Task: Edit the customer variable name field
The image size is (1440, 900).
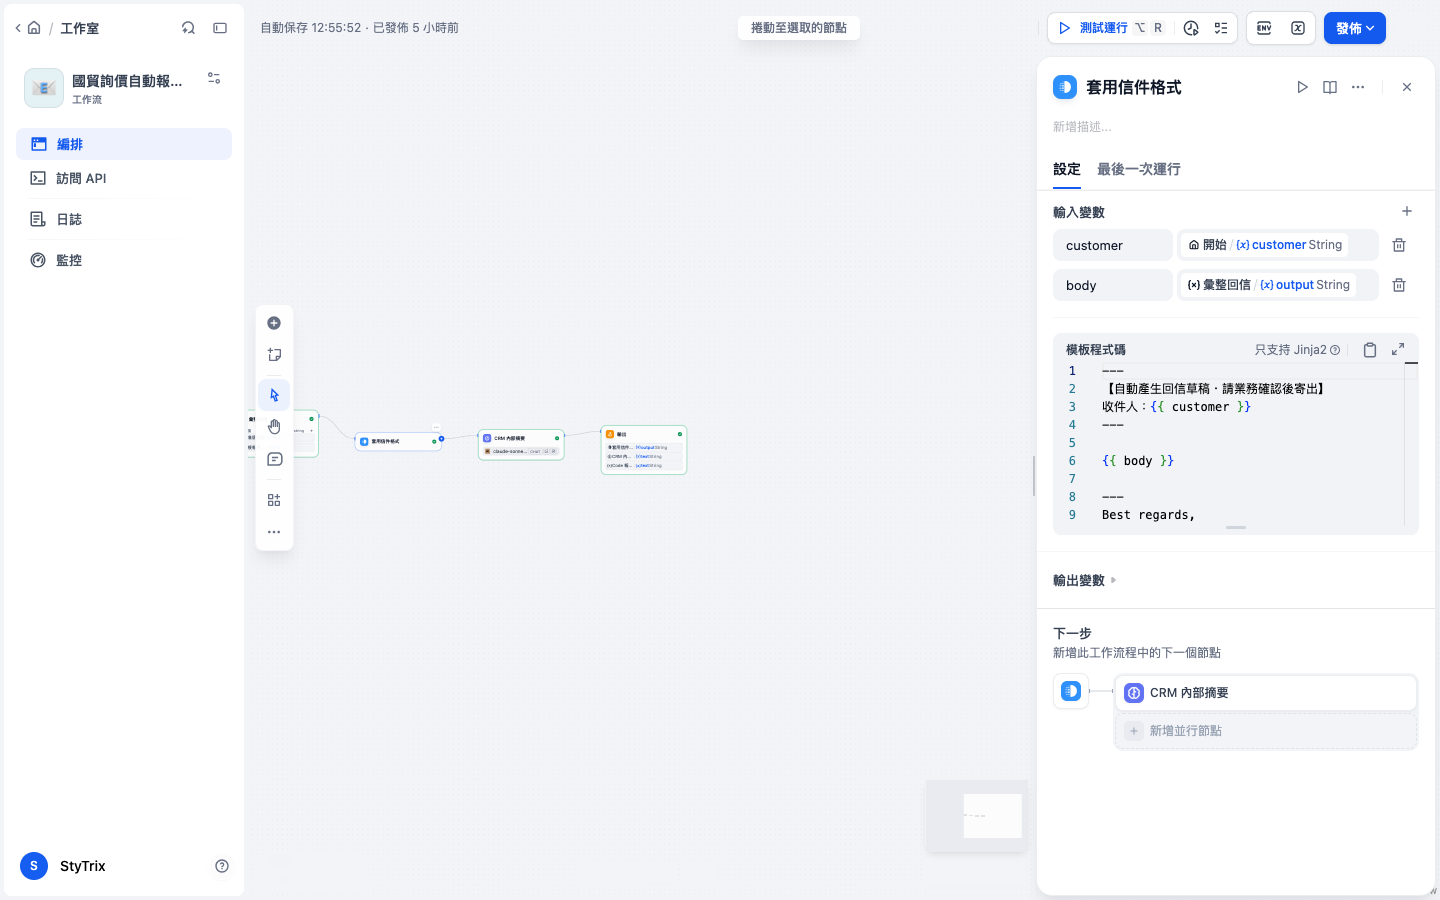Action: (1113, 245)
